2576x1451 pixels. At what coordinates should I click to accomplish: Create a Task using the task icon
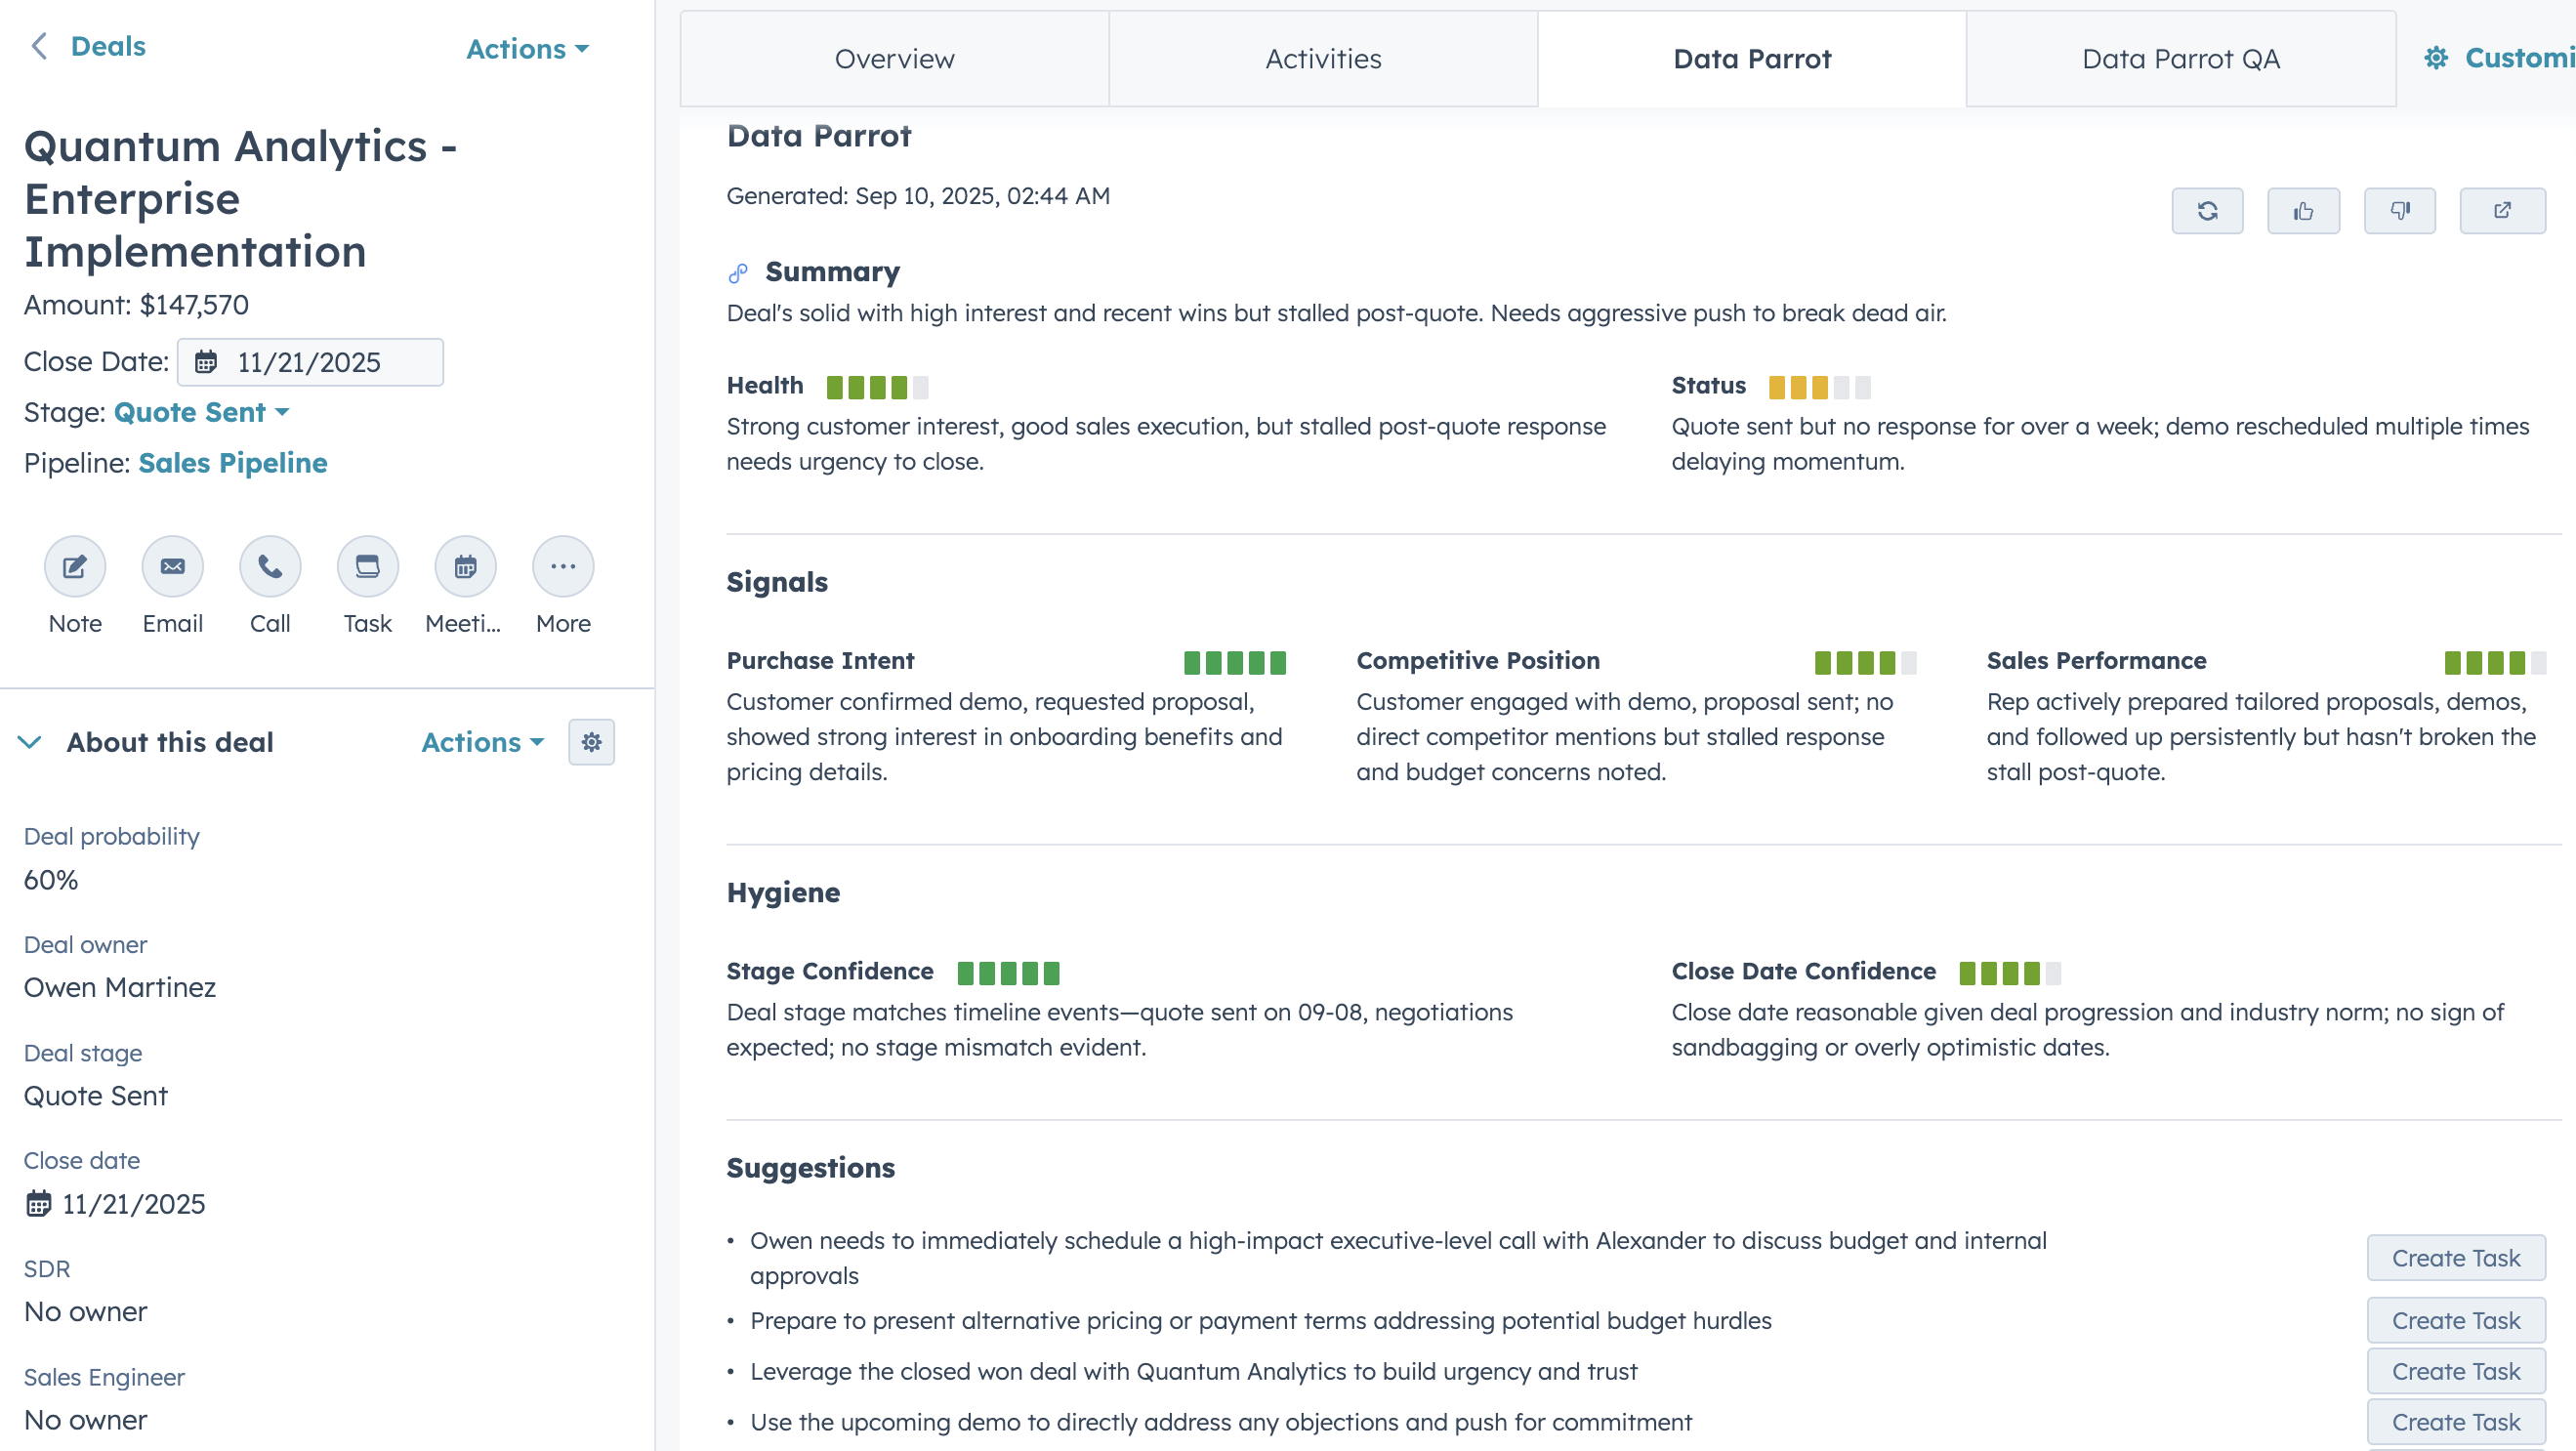click(367, 566)
